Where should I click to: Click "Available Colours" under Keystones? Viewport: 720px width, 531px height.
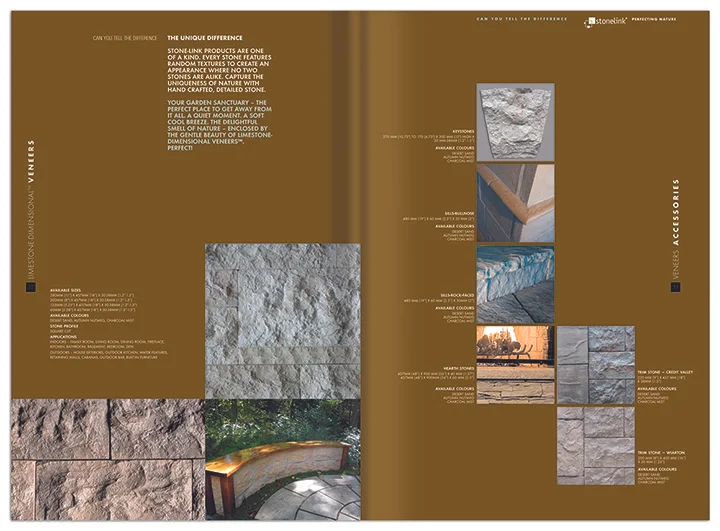(455, 148)
